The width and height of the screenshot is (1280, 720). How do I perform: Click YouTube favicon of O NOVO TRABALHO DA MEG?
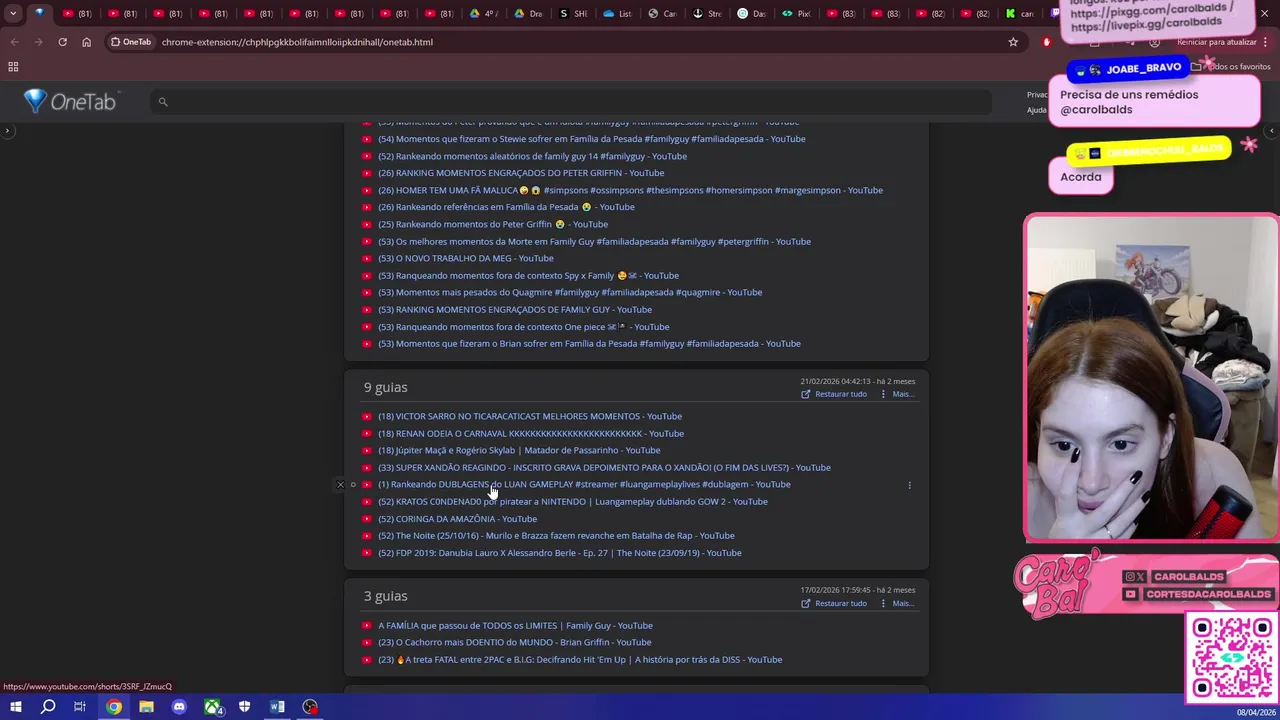click(367, 259)
